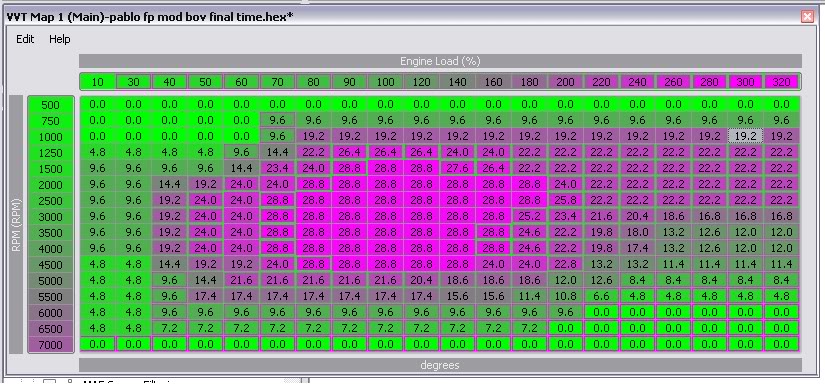This screenshot has width=825, height=384.
Task: Select the cell with value 10.8
Action: click(x=566, y=297)
